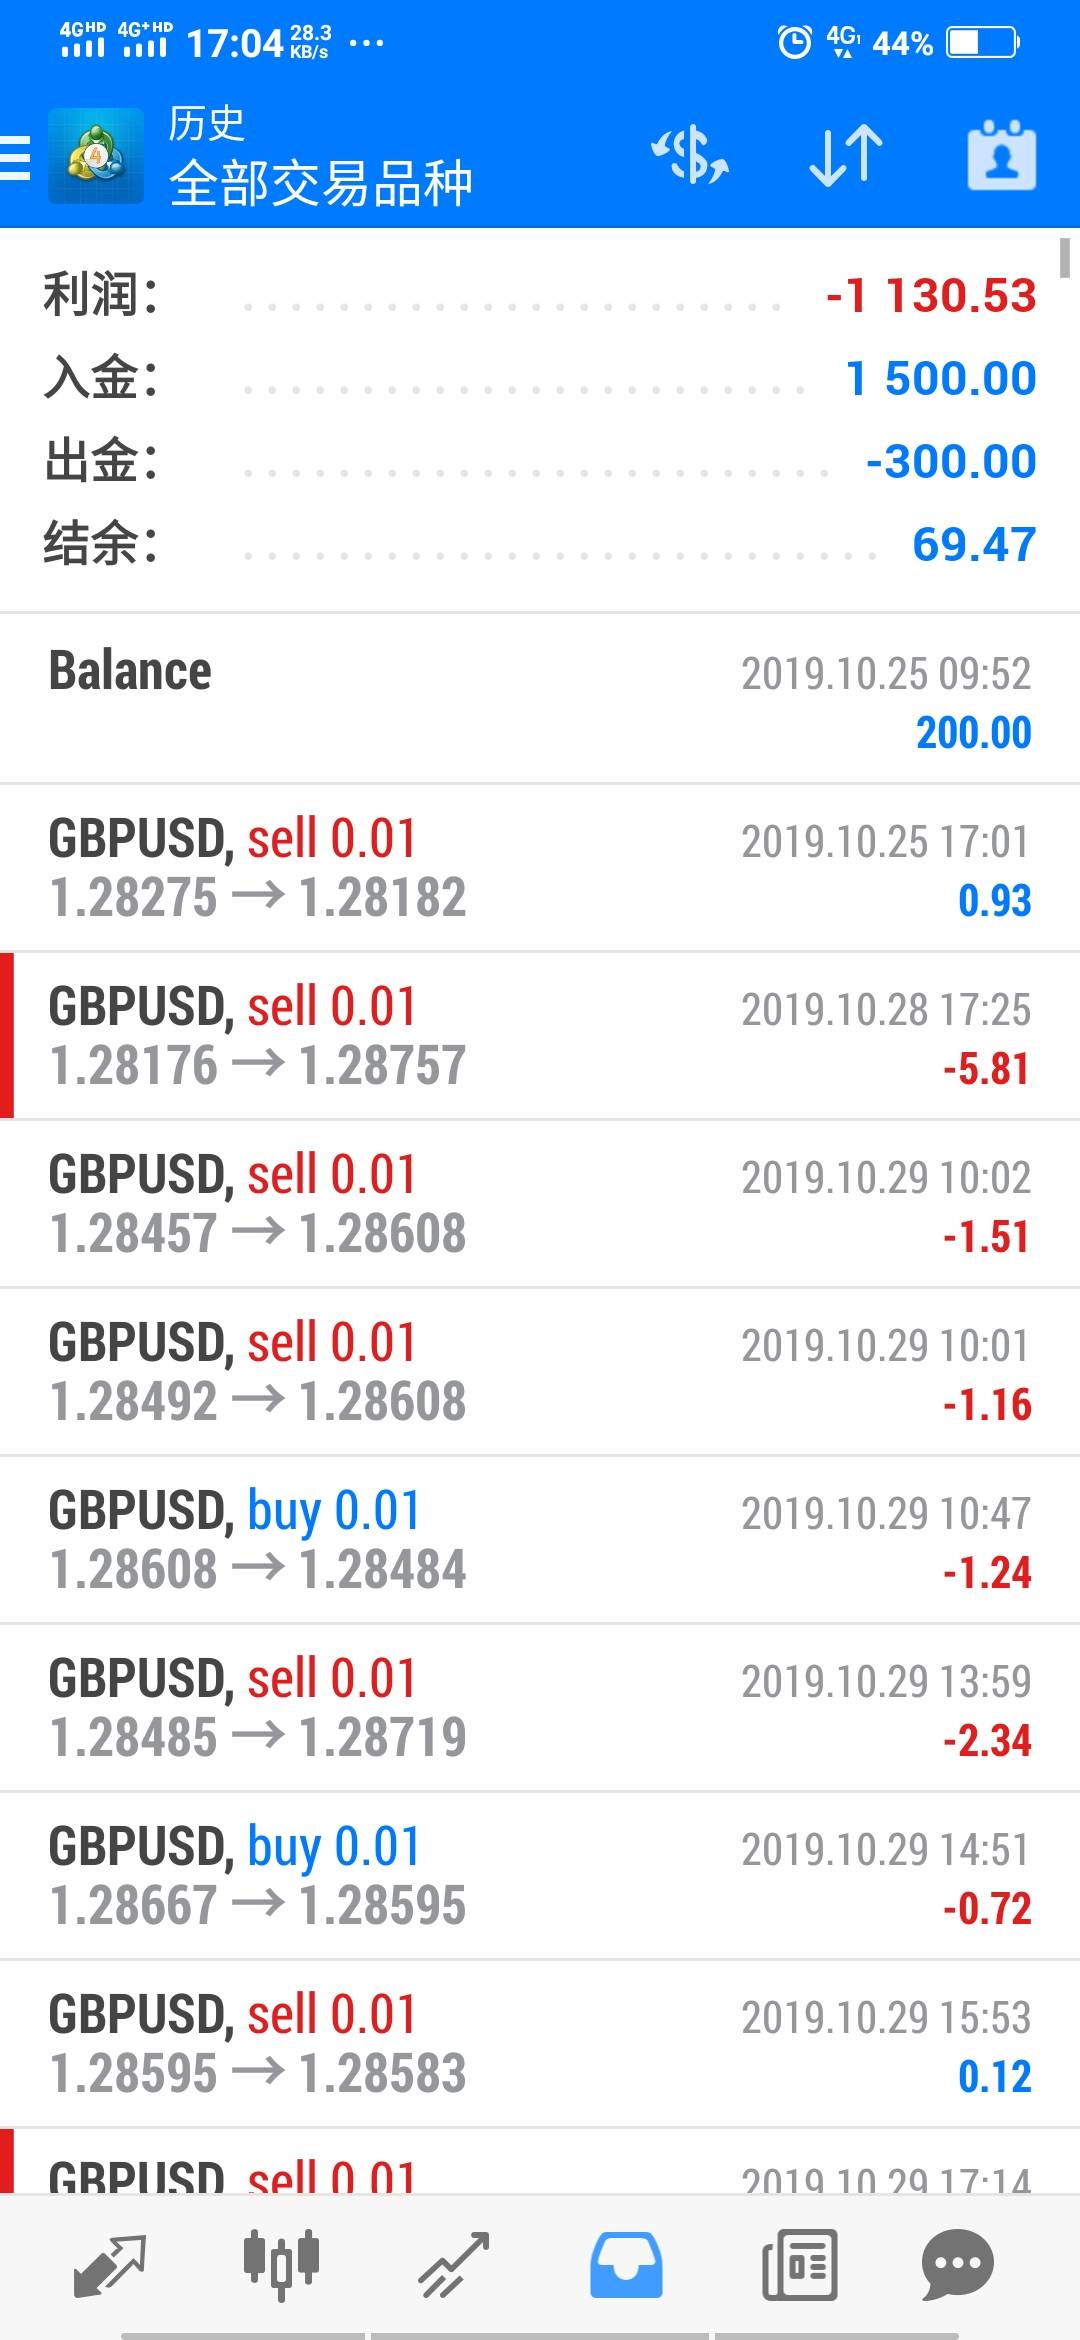Open the chat messages tab
1080x2340 pixels.
(x=957, y=2265)
